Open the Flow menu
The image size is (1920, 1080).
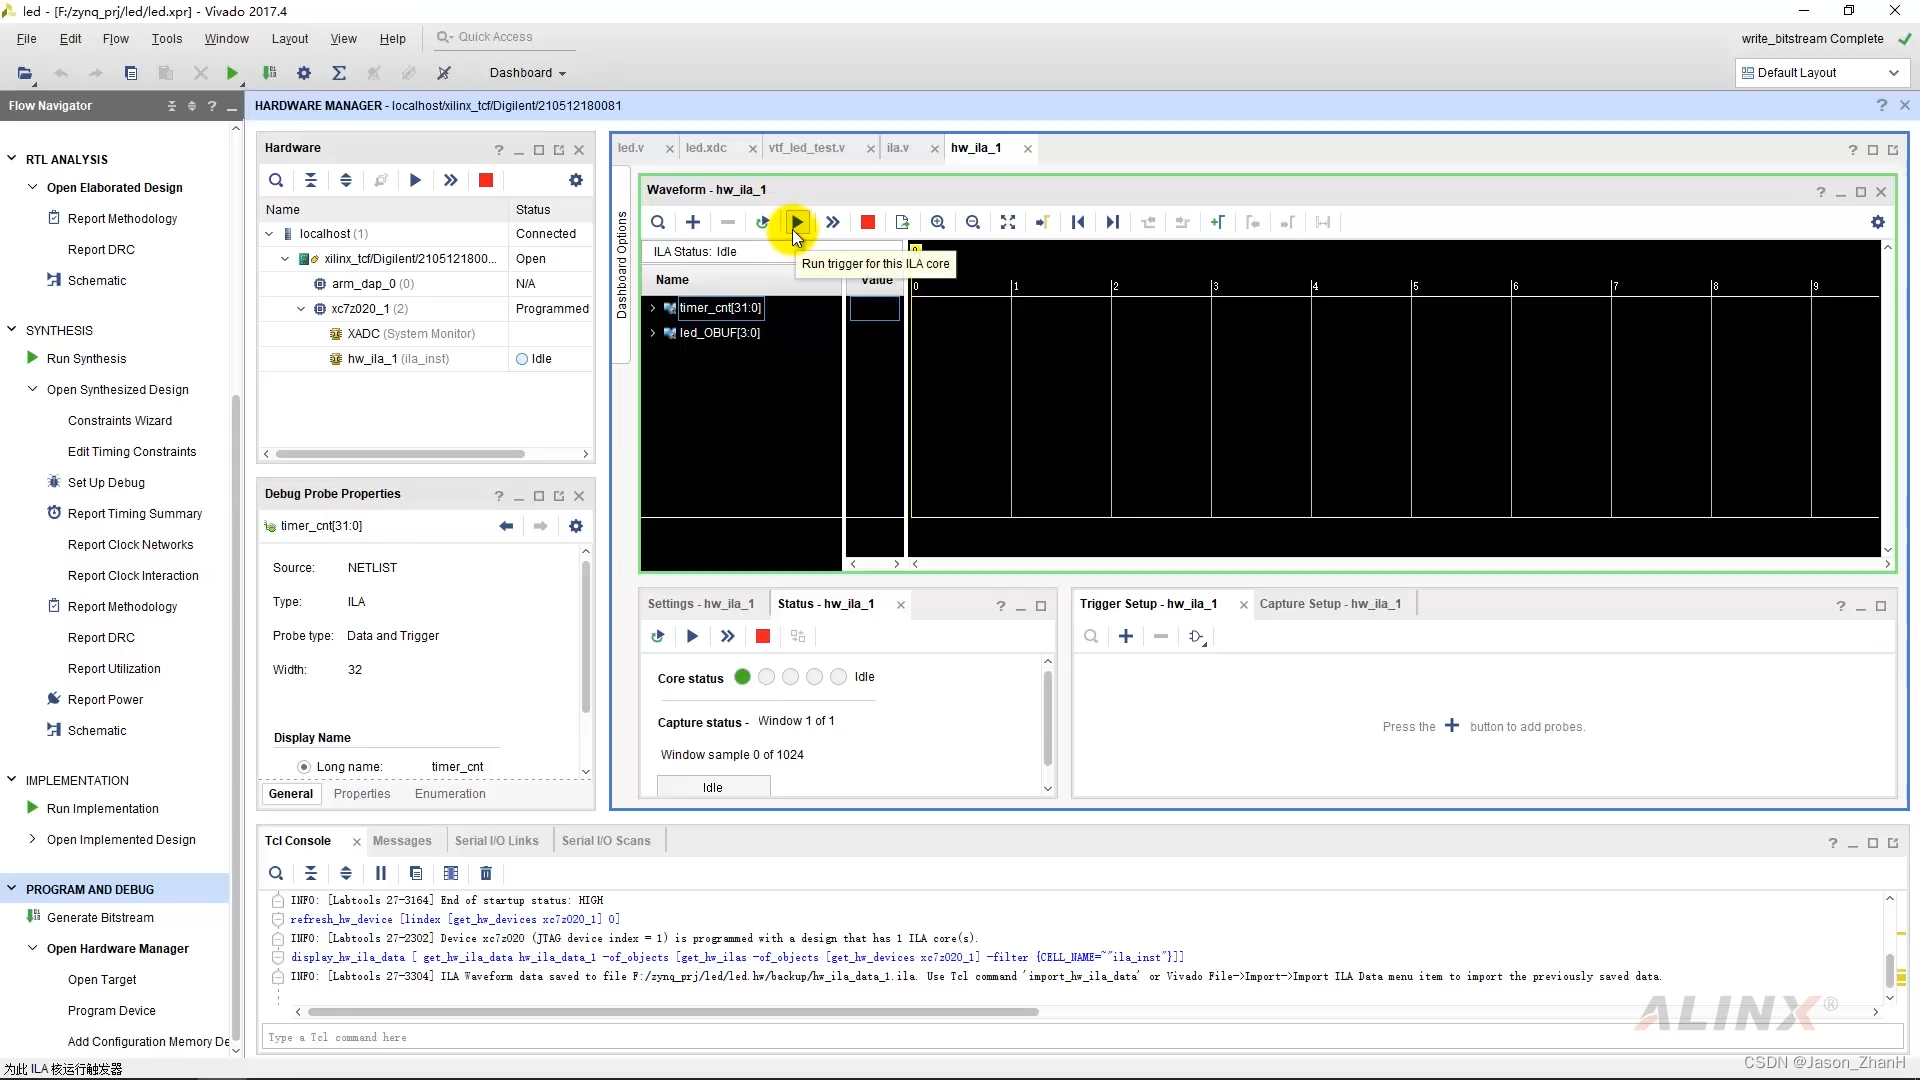115,38
